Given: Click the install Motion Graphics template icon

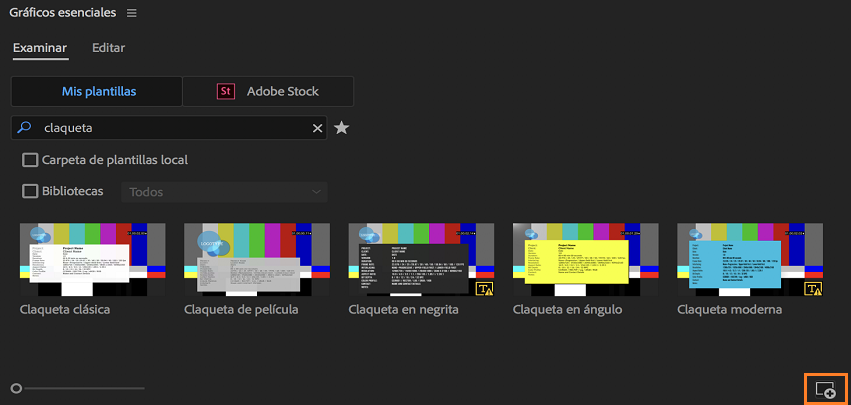Looking at the screenshot, I should point(825,389).
